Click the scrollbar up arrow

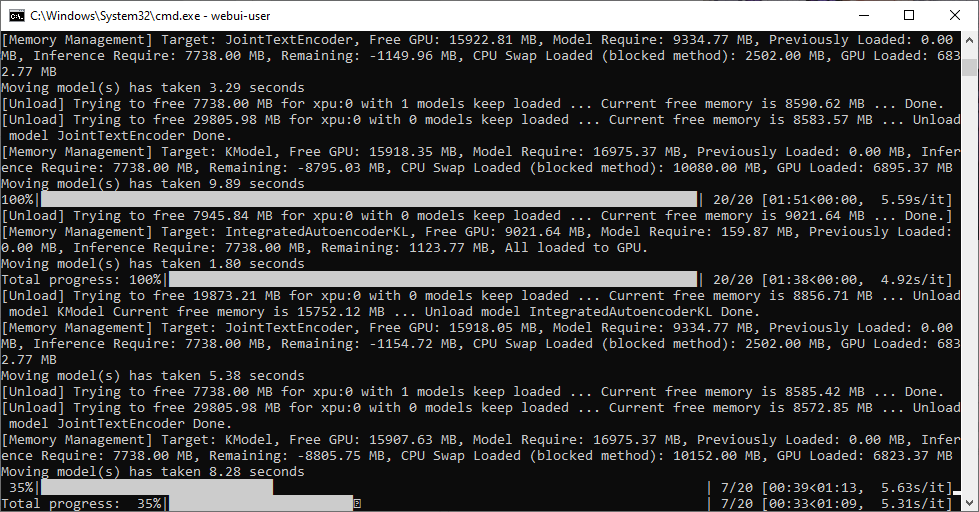point(969,39)
